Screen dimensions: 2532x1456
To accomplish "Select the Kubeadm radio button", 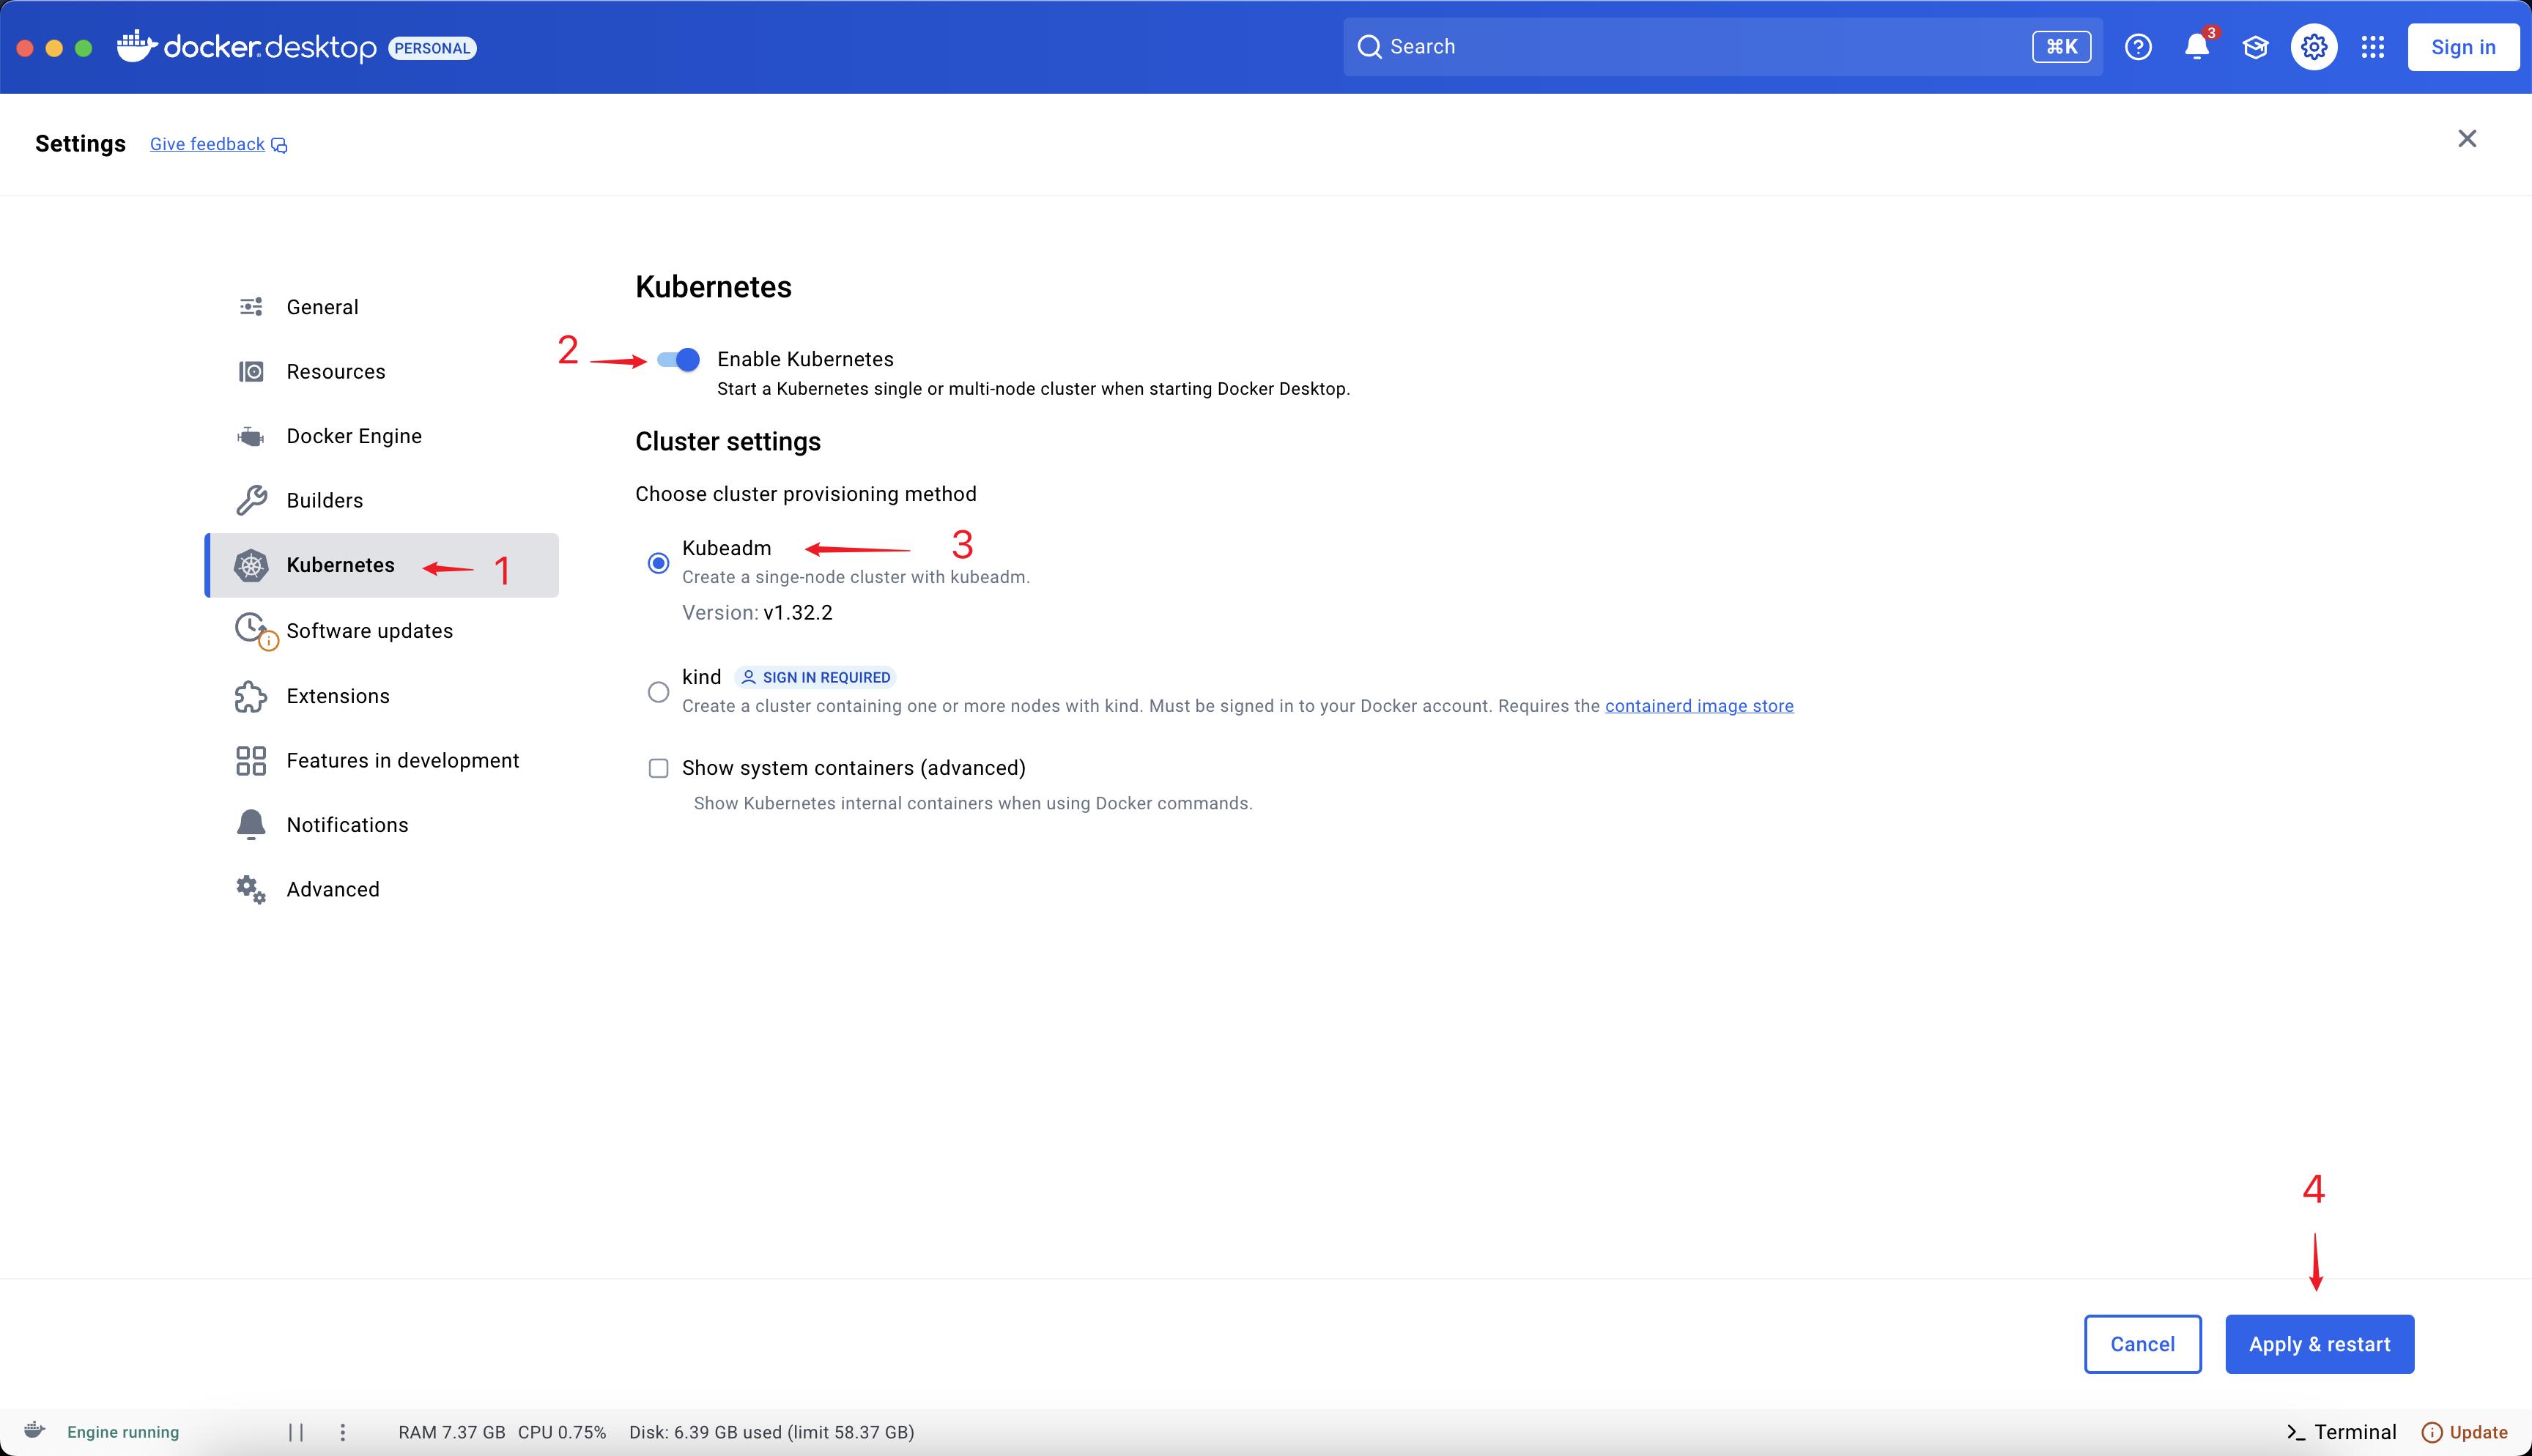I will click(x=658, y=563).
